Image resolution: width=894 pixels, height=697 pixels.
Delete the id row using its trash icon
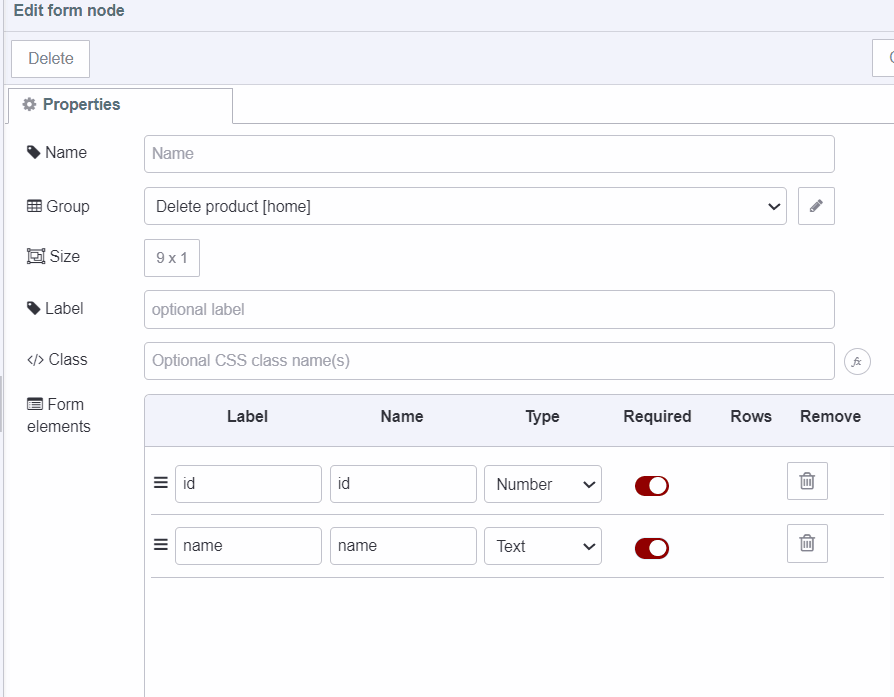point(807,481)
